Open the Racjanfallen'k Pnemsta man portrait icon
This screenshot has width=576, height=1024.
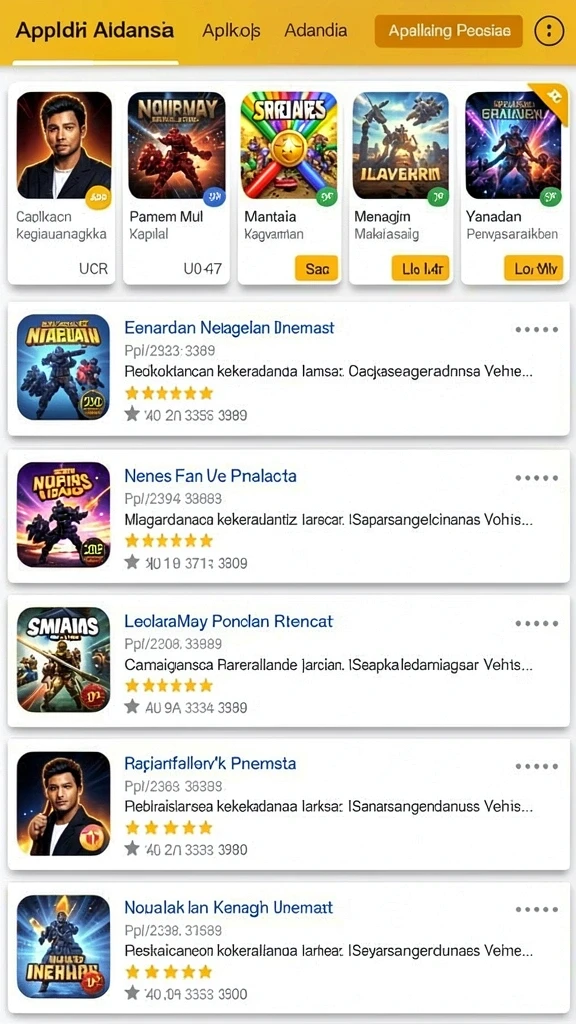[63, 803]
